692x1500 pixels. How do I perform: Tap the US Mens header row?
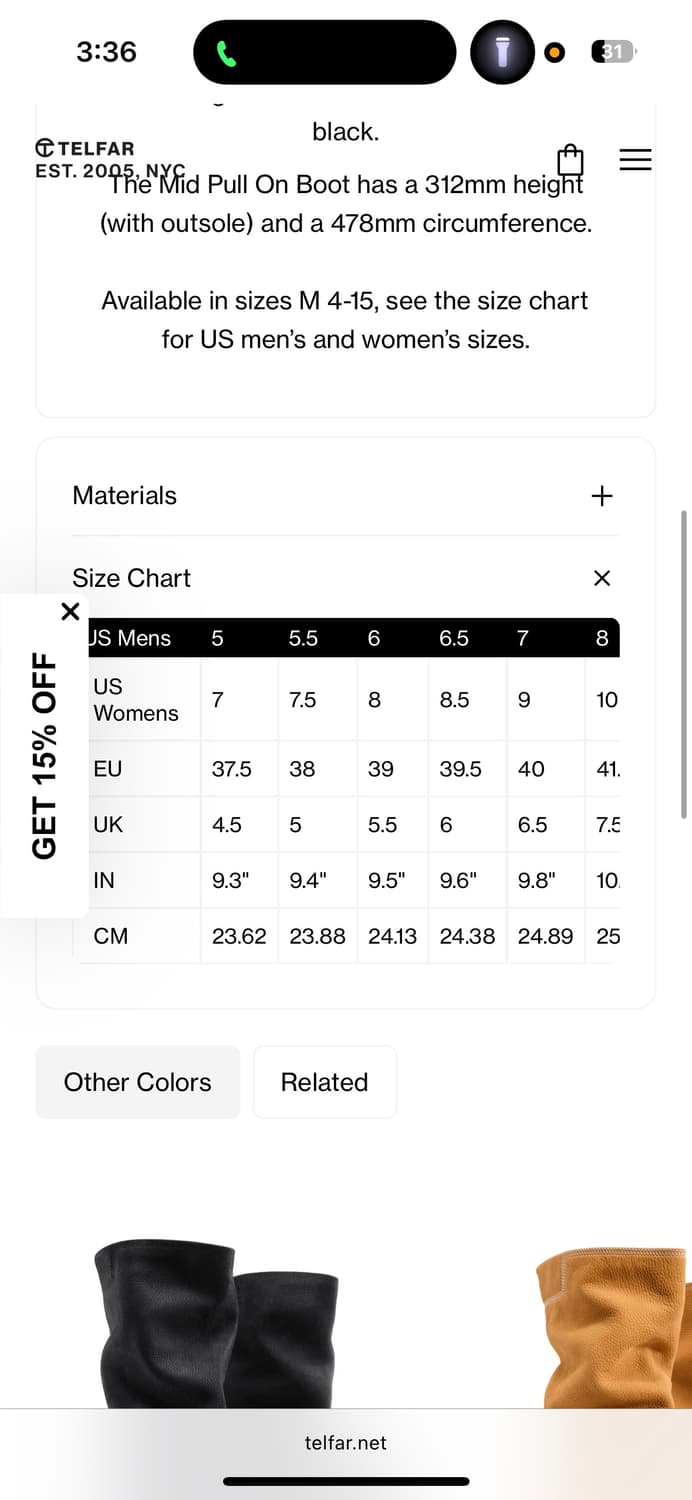132,638
